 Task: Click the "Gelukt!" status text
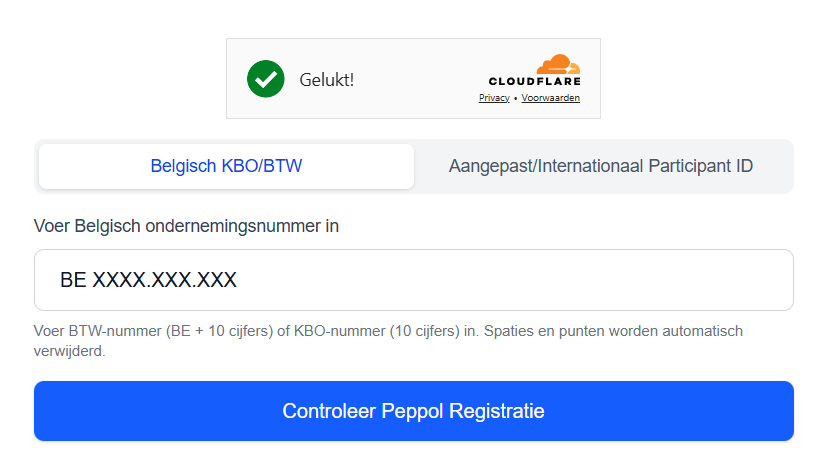click(326, 79)
